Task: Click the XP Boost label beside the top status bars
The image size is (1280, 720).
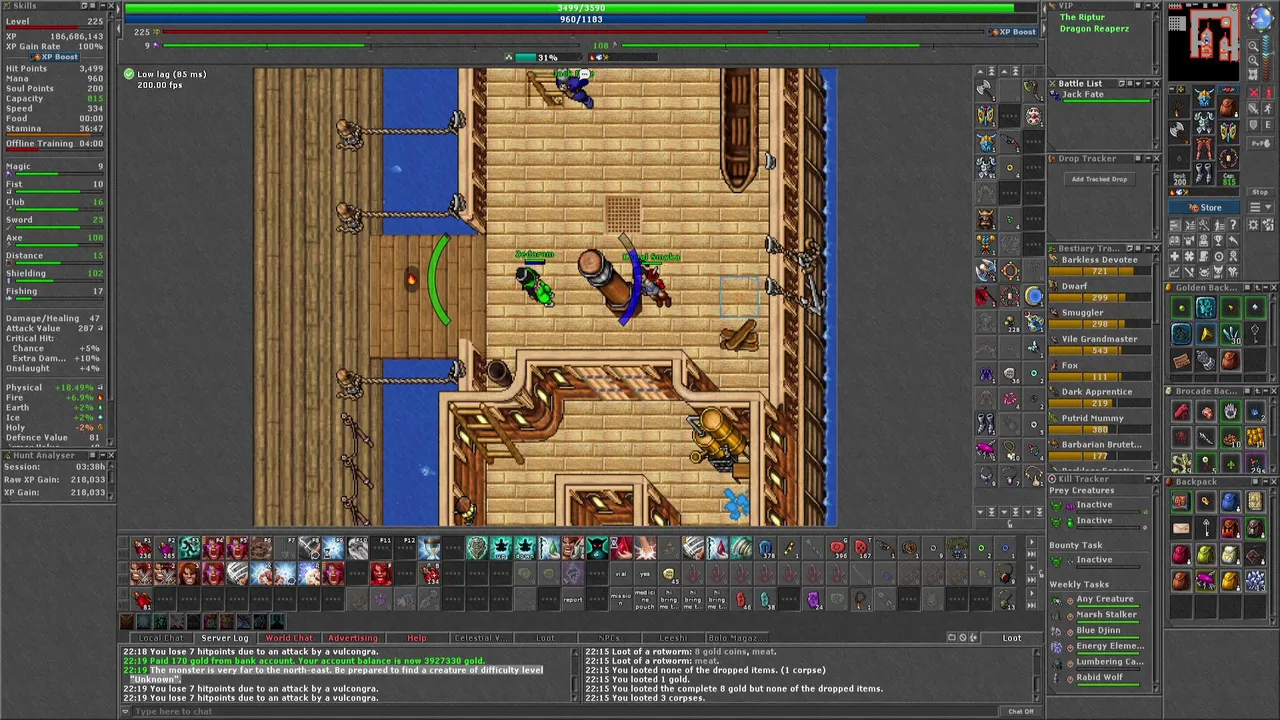Action: tap(1016, 32)
